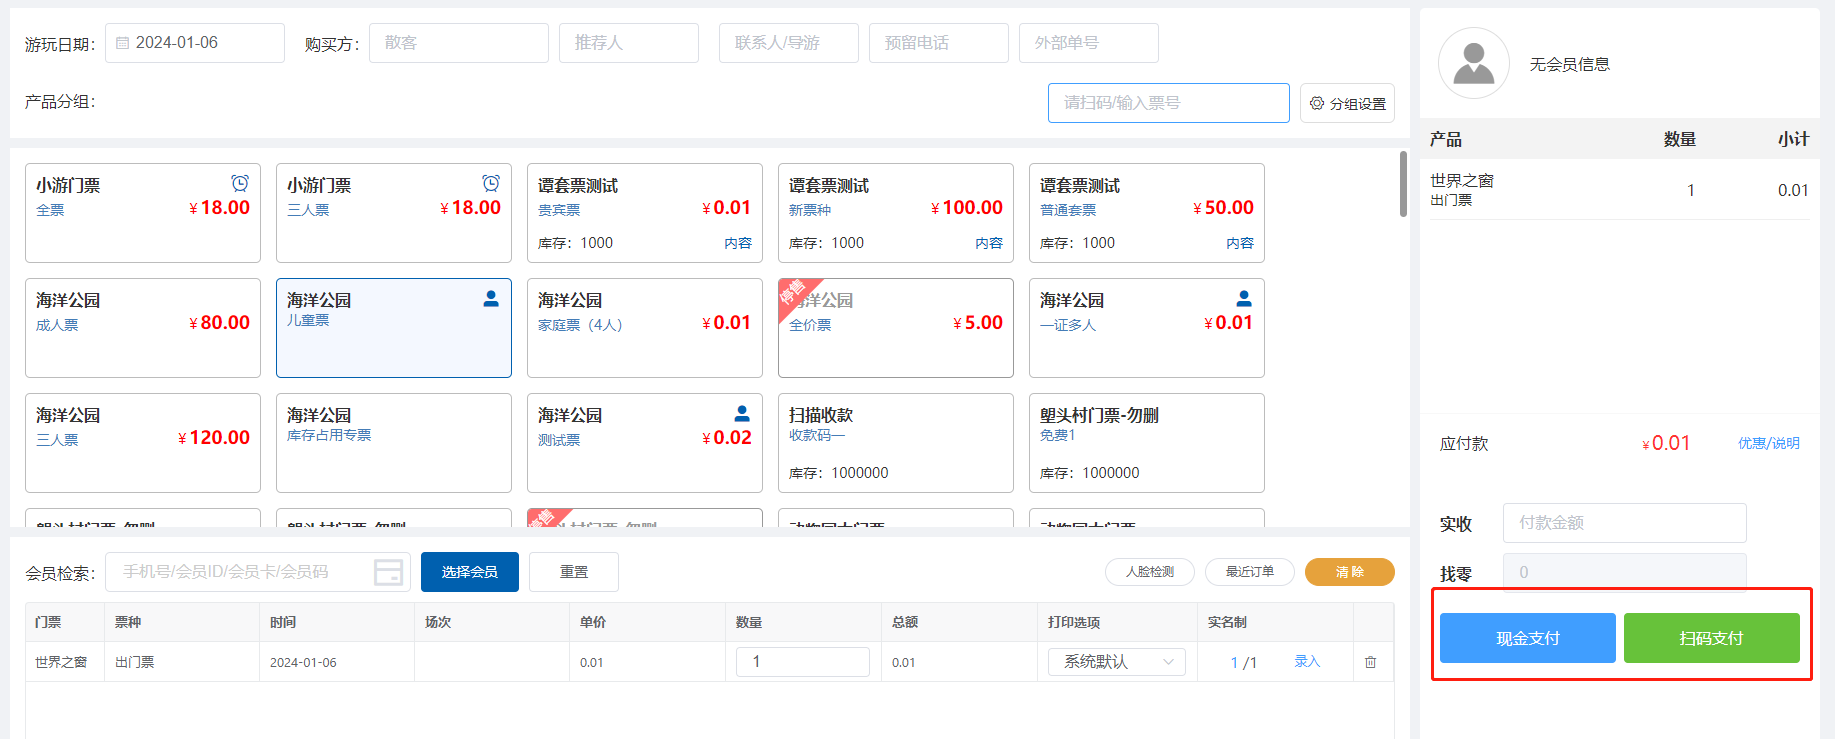The width and height of the screenshot is (1835, 739).
Task: Open the 系统默认 print option dropdown
Action: point(1116,662)
